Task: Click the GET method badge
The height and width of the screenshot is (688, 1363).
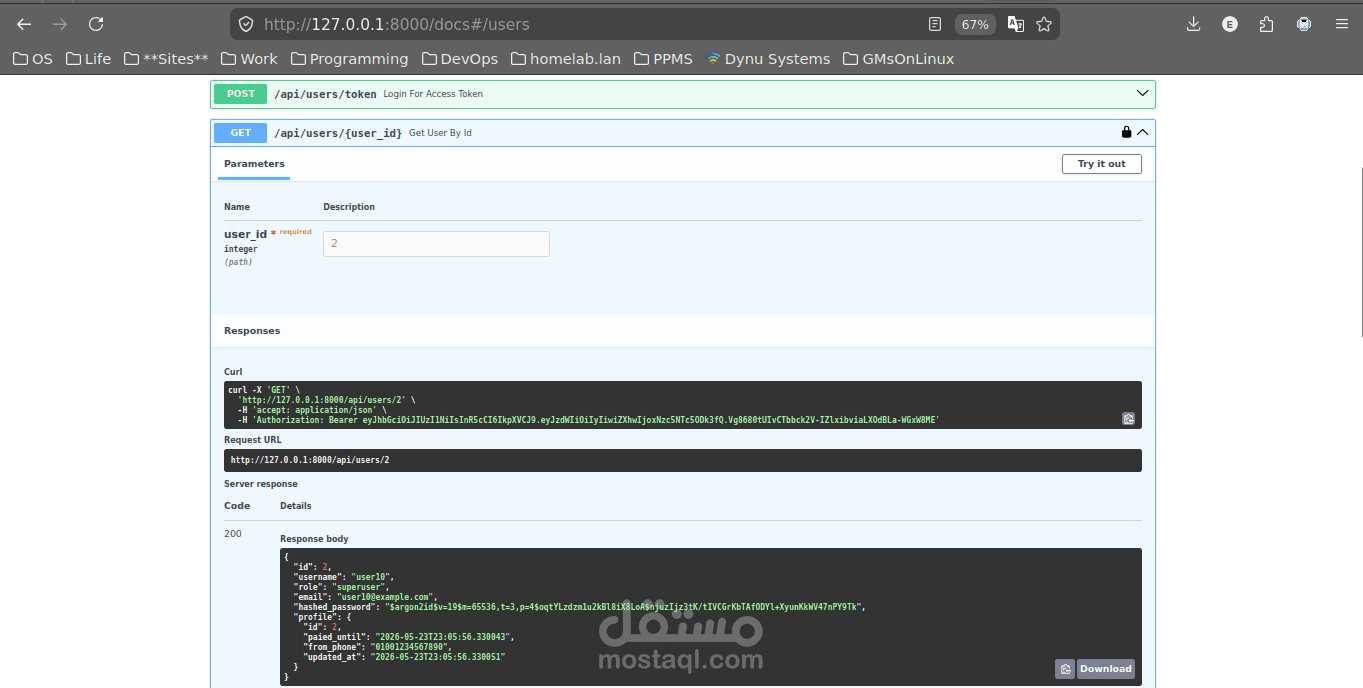Action: [x=241, y=133]
